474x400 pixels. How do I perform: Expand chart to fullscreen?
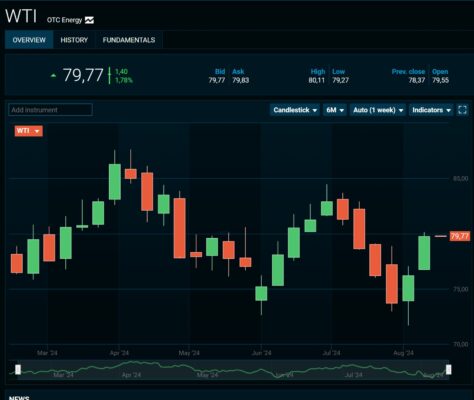(x=462, y=110)
